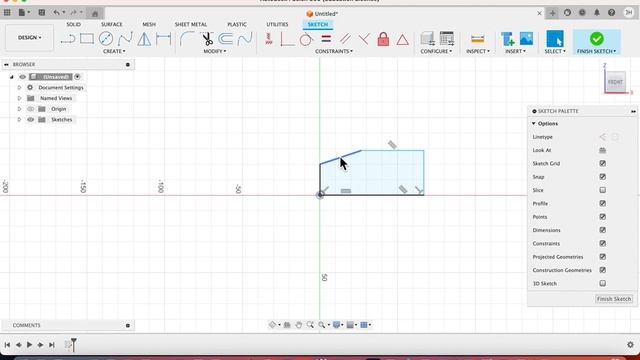640x360 pixels.
Task: Toggle the Dimensions checkbox
Action: 602,230
